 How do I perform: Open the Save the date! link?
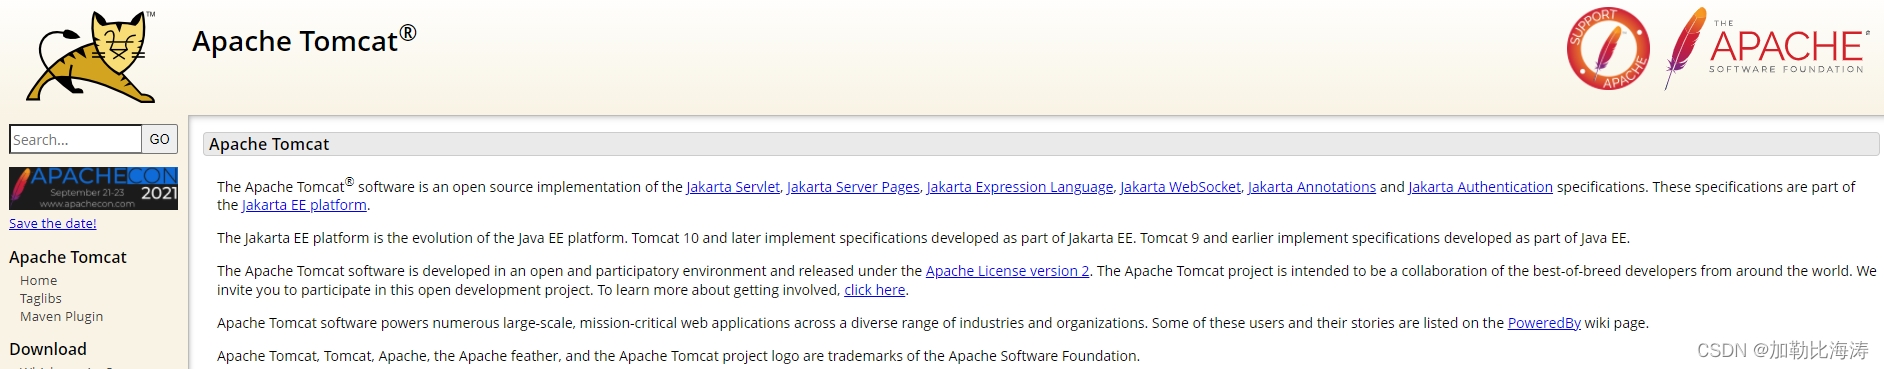pos(53,223)
